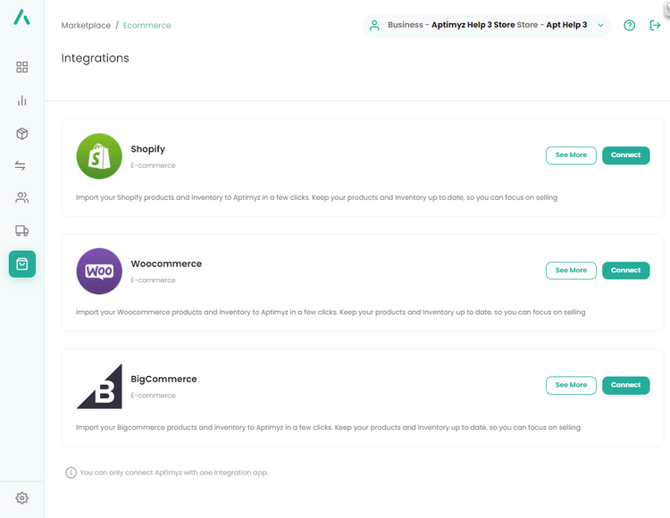Open the products box icon

pyautogui.click(x=22, y=134)
